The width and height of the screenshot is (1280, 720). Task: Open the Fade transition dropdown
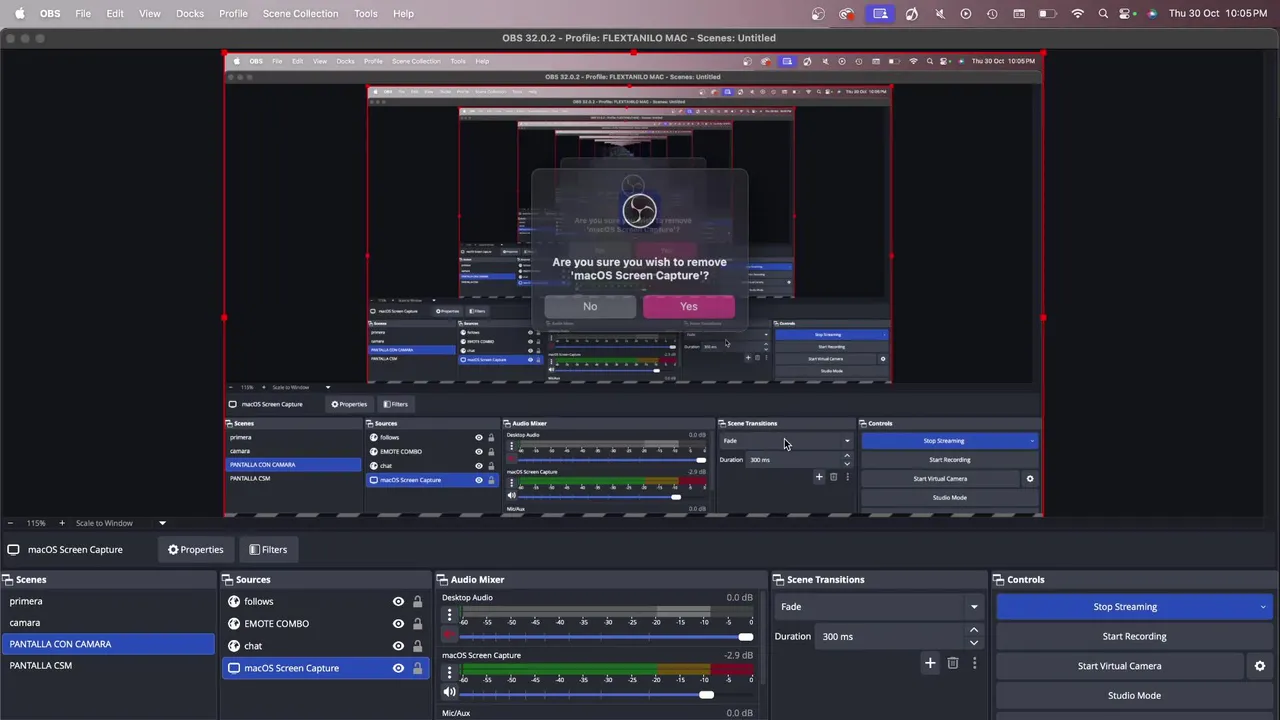click(879, 606)
